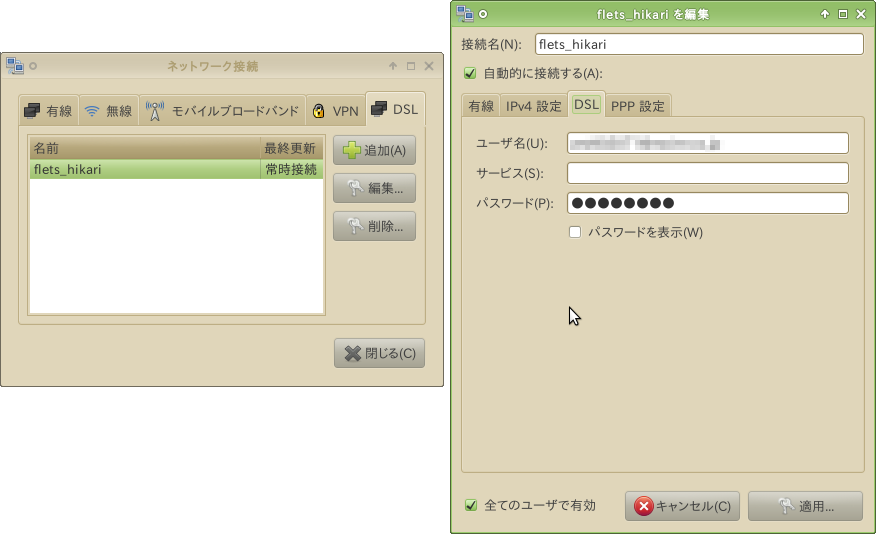Select the DSL tab in ネットワーク接続 window
This screenshot has width=876, height=534.
tap(395, 109)
